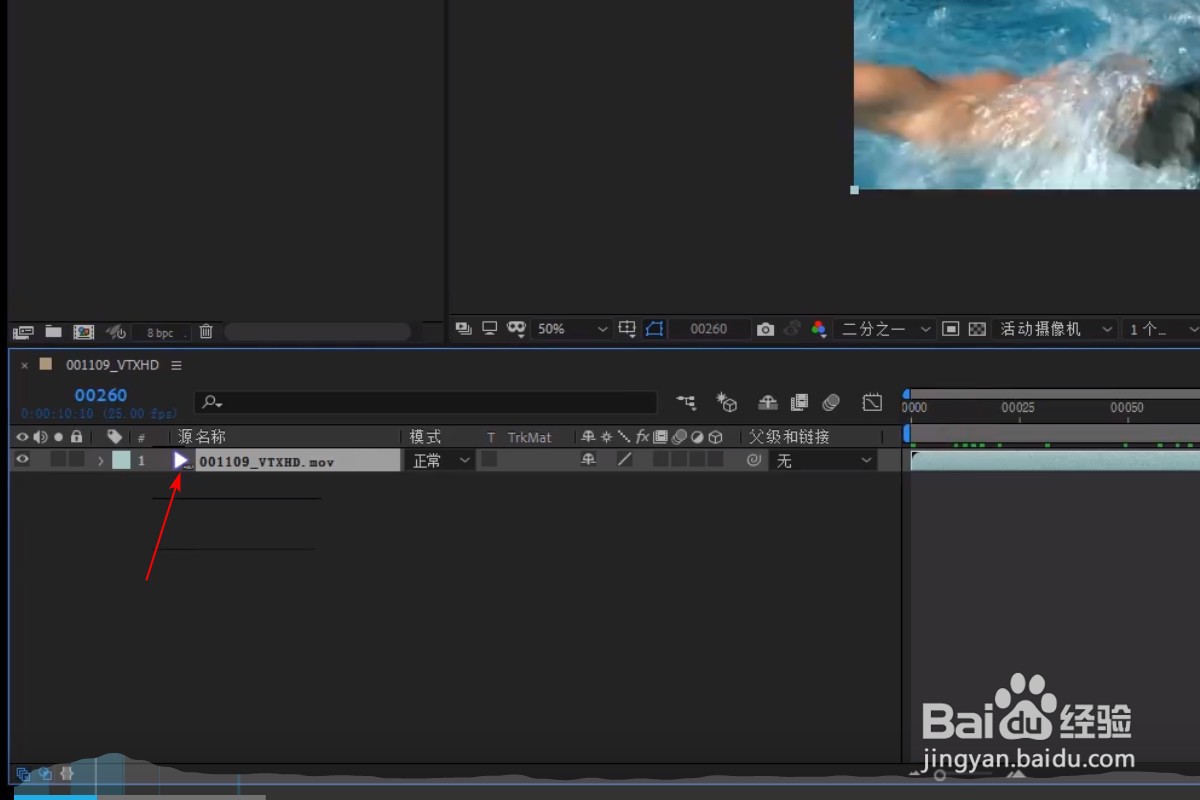Click the video eye column header icon
Viewport: 1200px width, 800px height.
23,437
